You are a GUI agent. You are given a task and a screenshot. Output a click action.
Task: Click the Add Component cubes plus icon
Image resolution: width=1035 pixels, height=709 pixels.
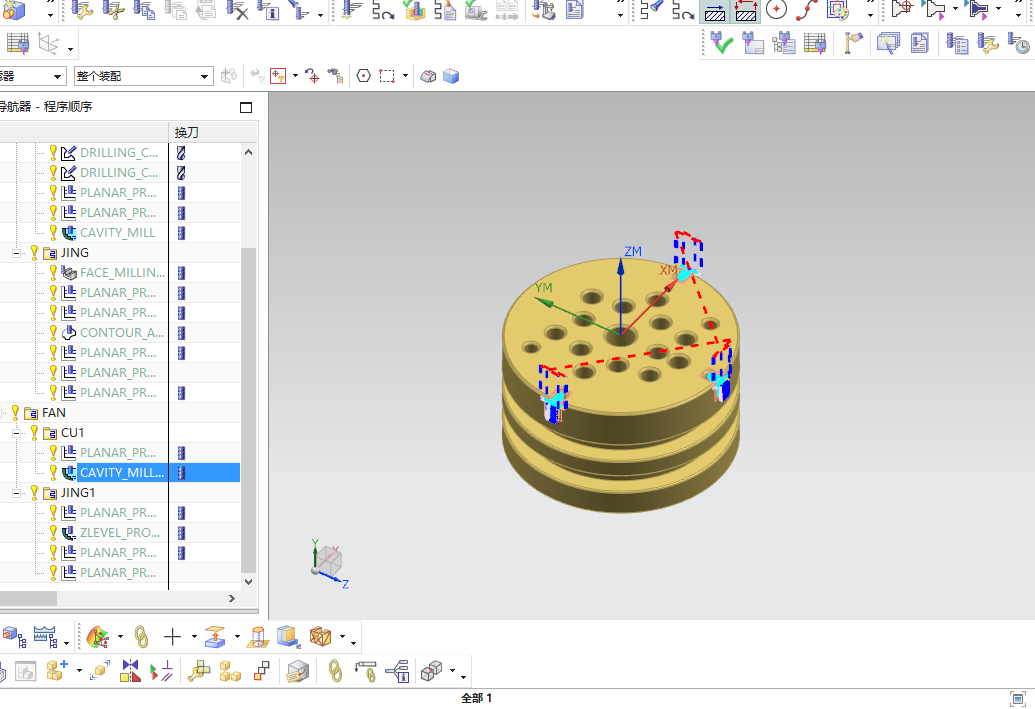57,671
